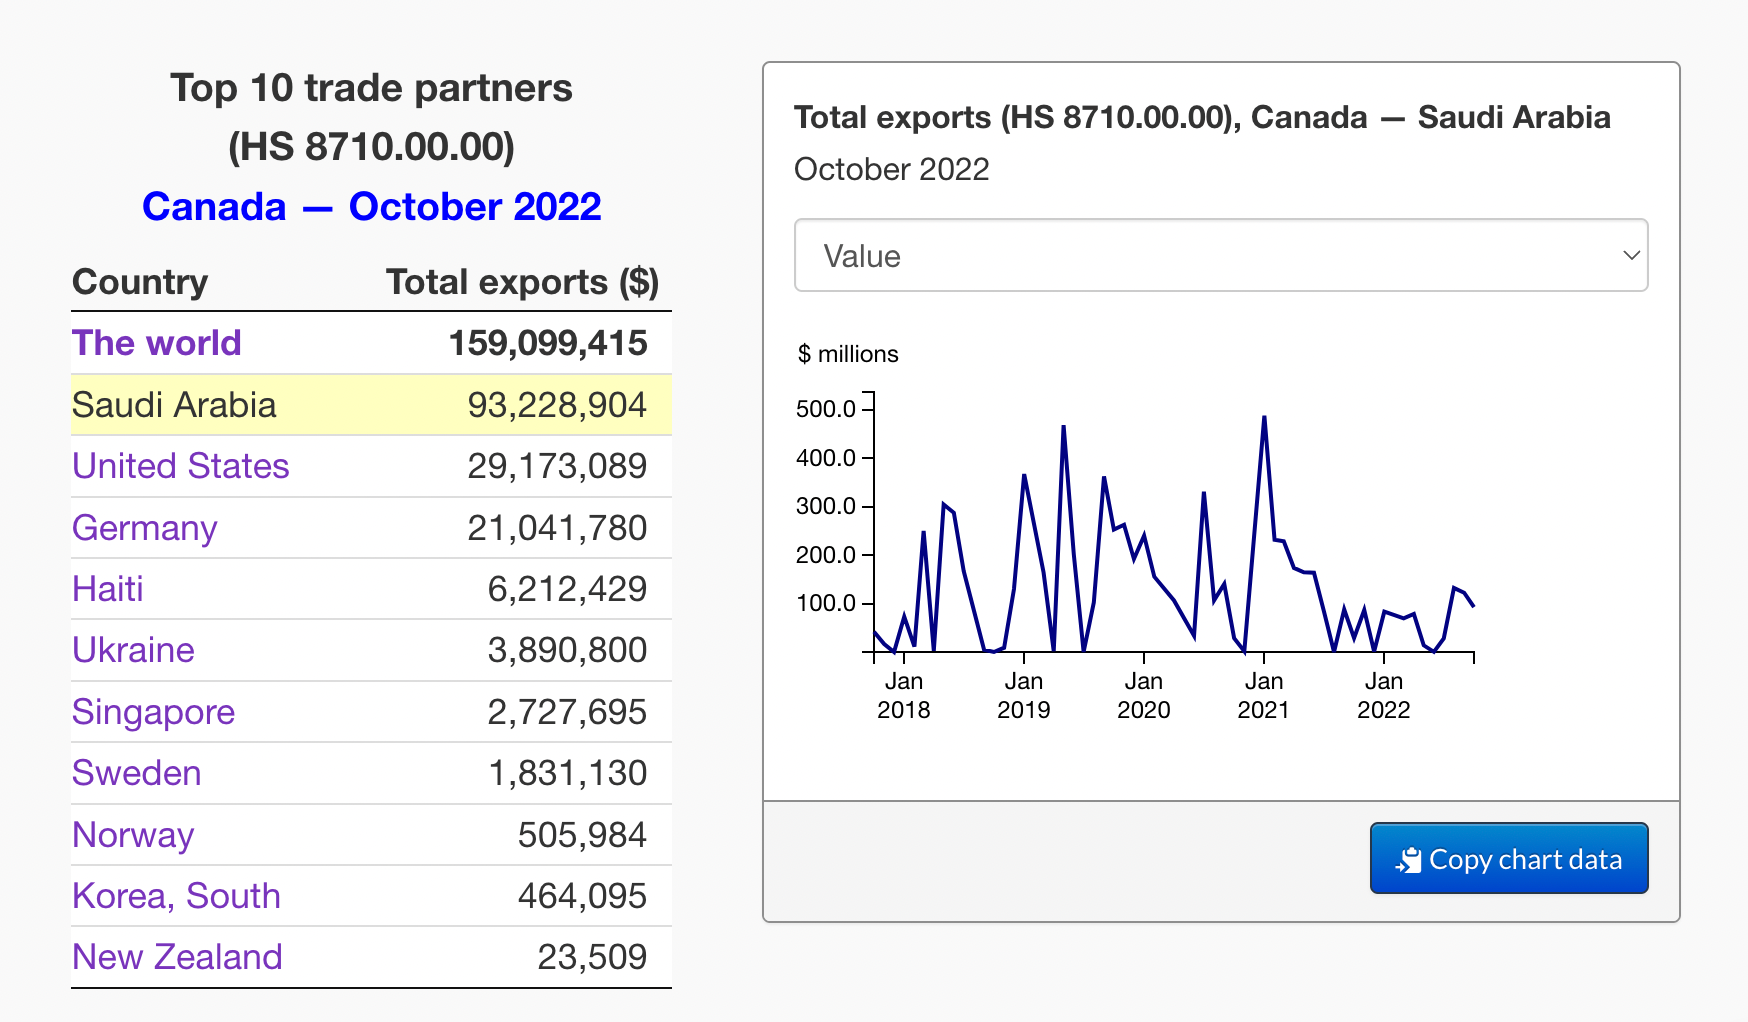Click the Total exports ($) column header

tap(522, 282)
